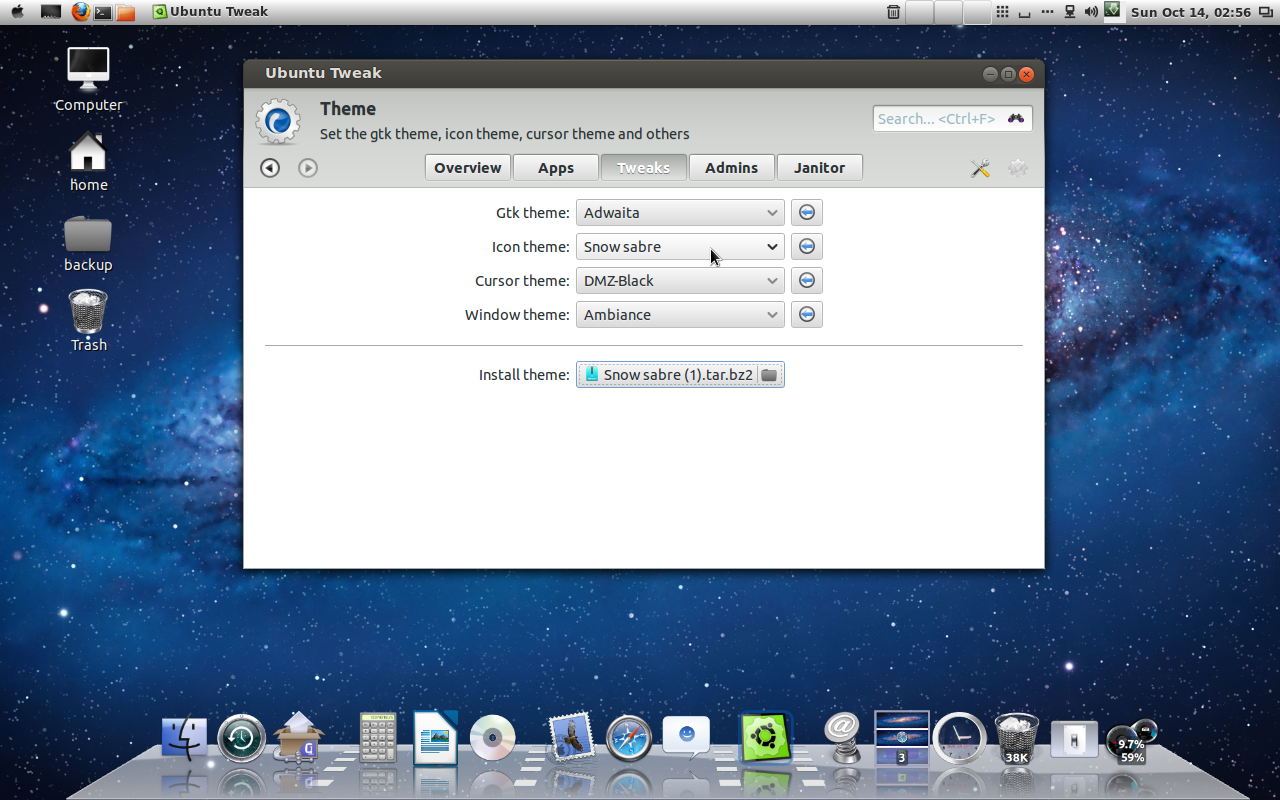This screenshot has height=800, width=1280.
Task: Switch to the Overview tab
Action: pos(467,168)
